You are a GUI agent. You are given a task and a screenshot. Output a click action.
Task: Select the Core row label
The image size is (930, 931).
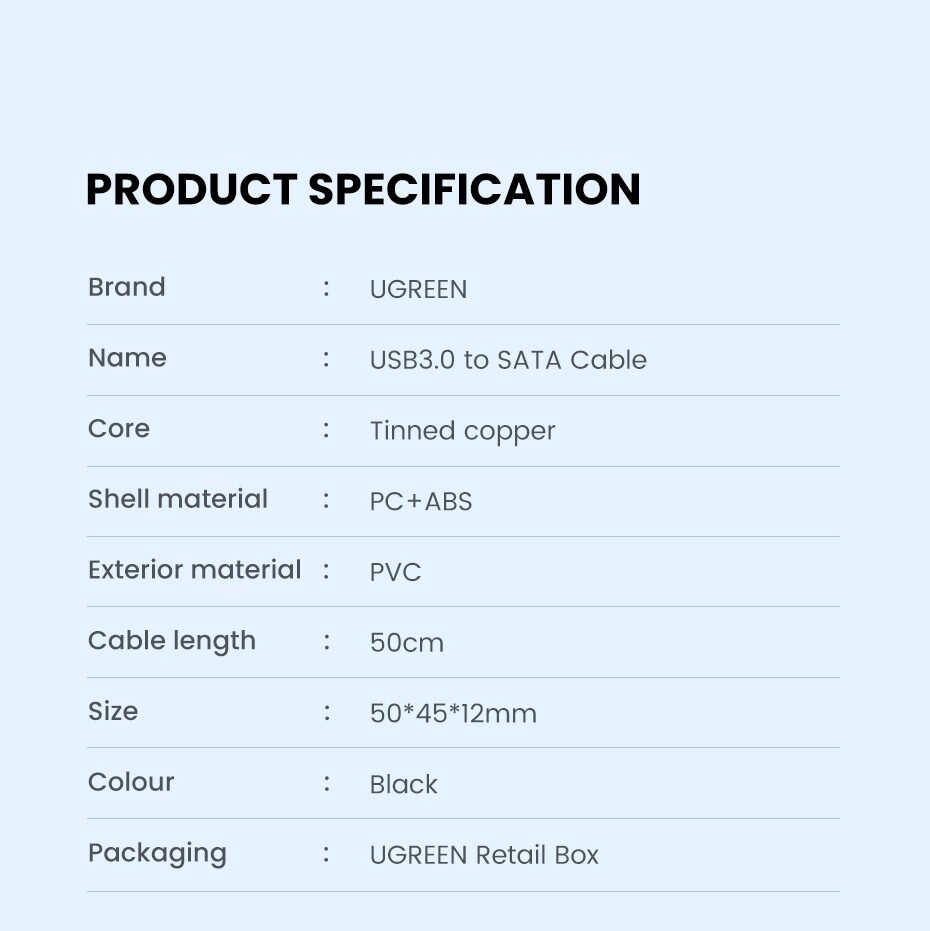click(119, 429)
